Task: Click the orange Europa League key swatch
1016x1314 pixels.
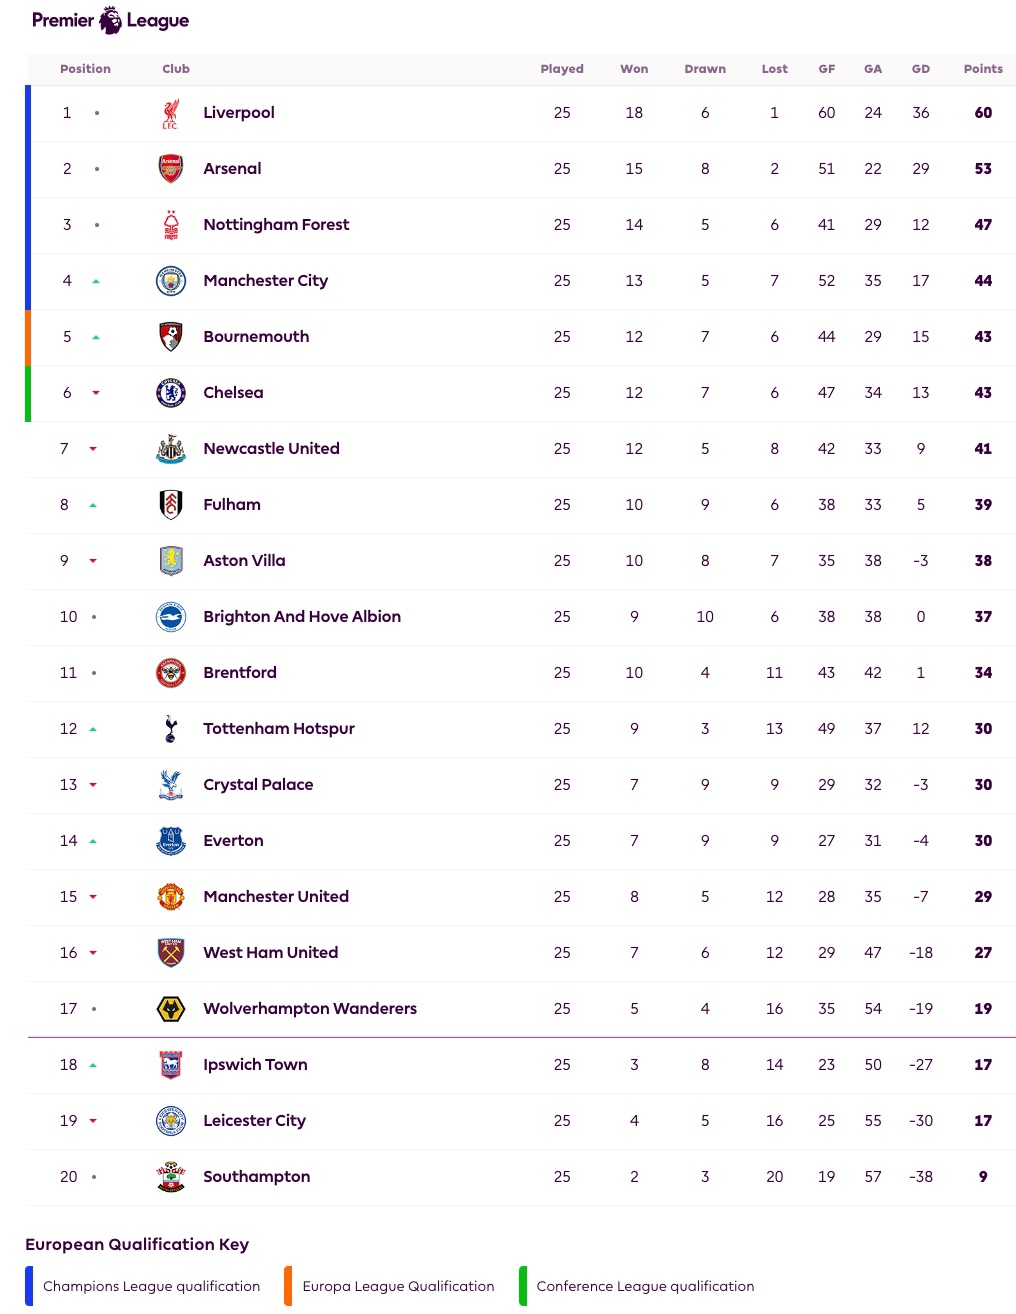Action: 288,1286
